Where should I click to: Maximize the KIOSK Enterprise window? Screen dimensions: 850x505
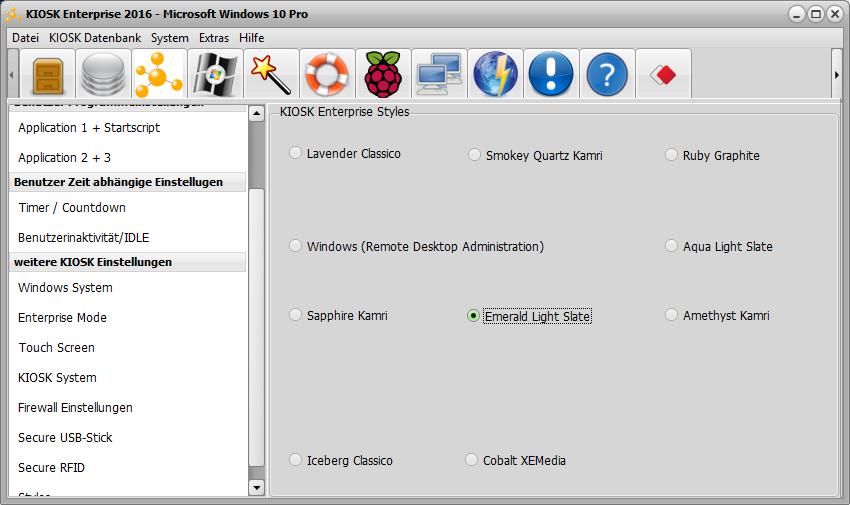pos(816,14)
